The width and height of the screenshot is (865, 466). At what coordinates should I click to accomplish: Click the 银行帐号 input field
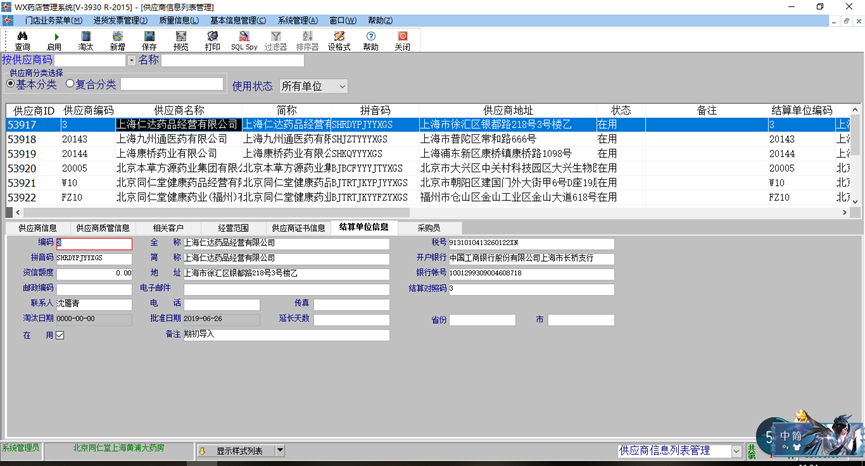[x=531, y=274]
